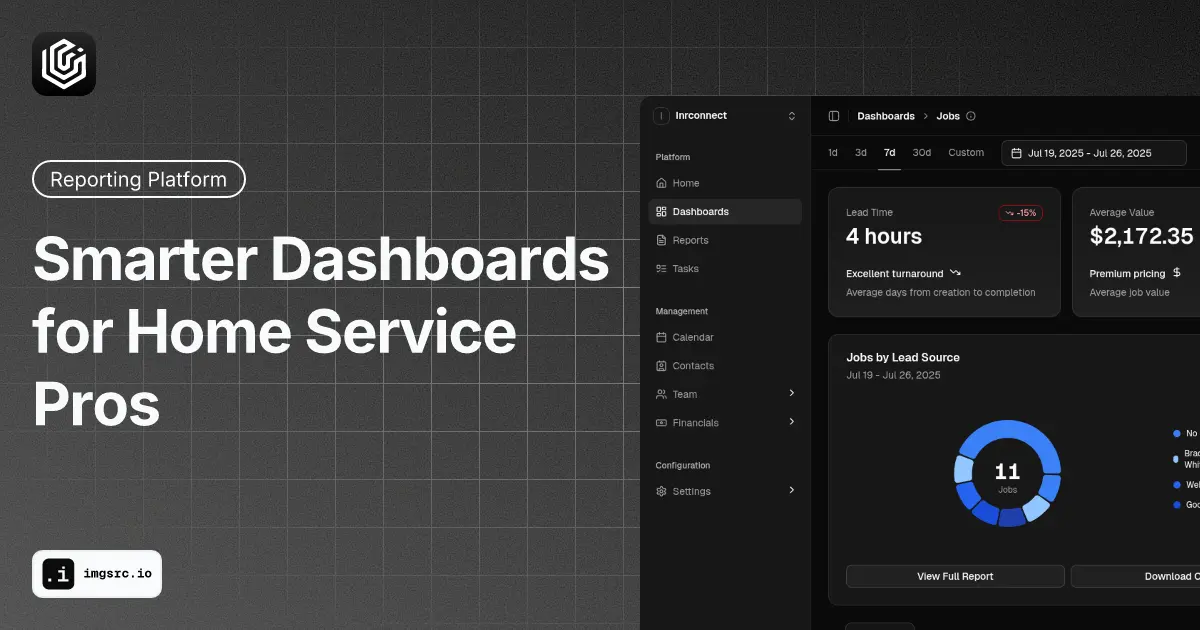Click the Reports document icon
The height and width of the screenshot is (630, 1200).
click(x=661, y=240)
